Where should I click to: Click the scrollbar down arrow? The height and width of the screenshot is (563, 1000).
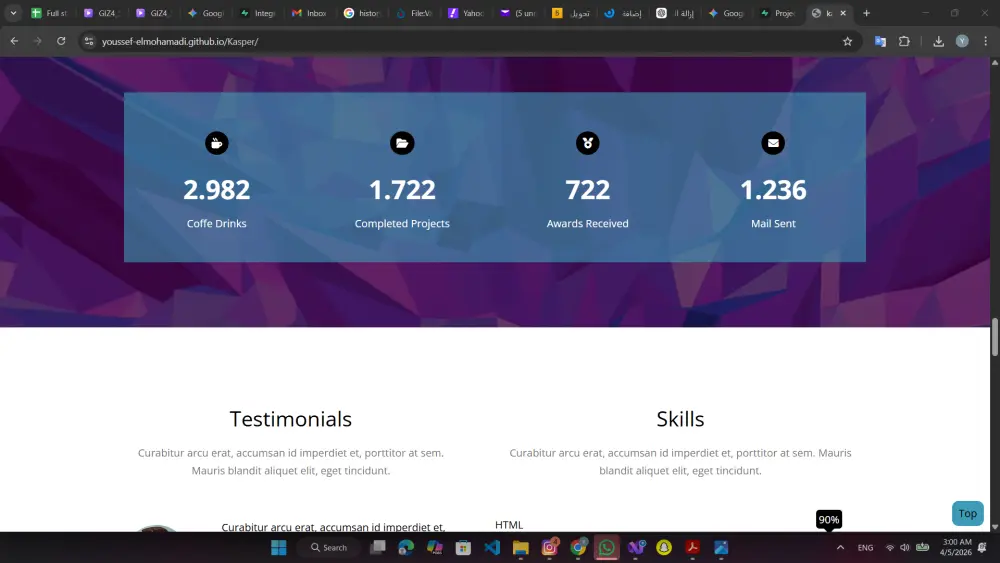click(x=994, y=527)
